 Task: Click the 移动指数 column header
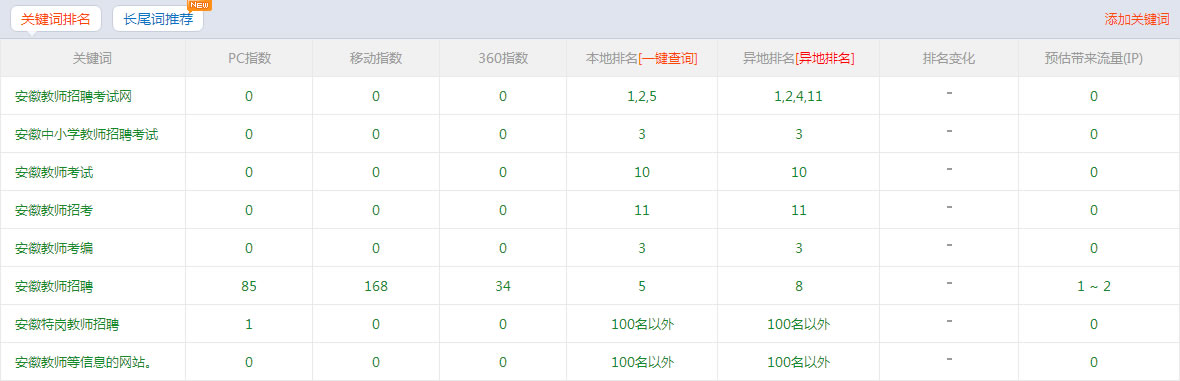pos(376,58)
